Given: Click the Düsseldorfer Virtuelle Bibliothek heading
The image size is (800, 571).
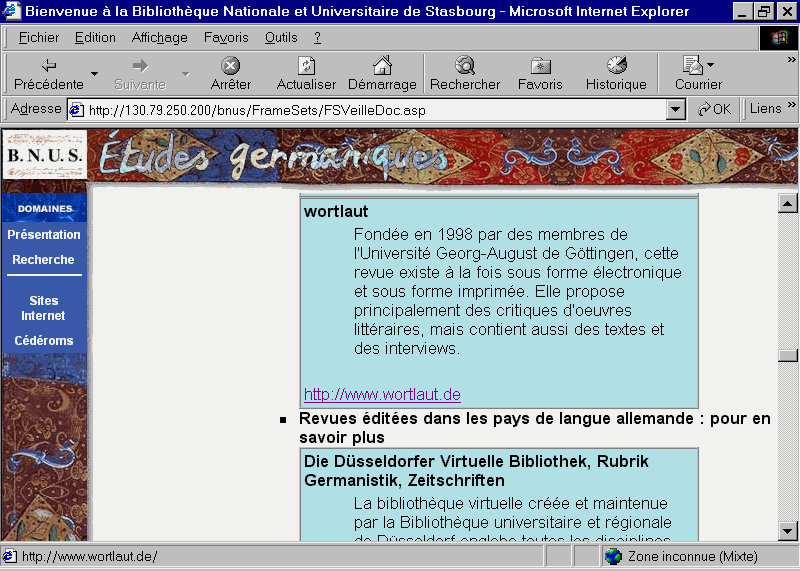Looking at the screenshot, I should point(476,470).
